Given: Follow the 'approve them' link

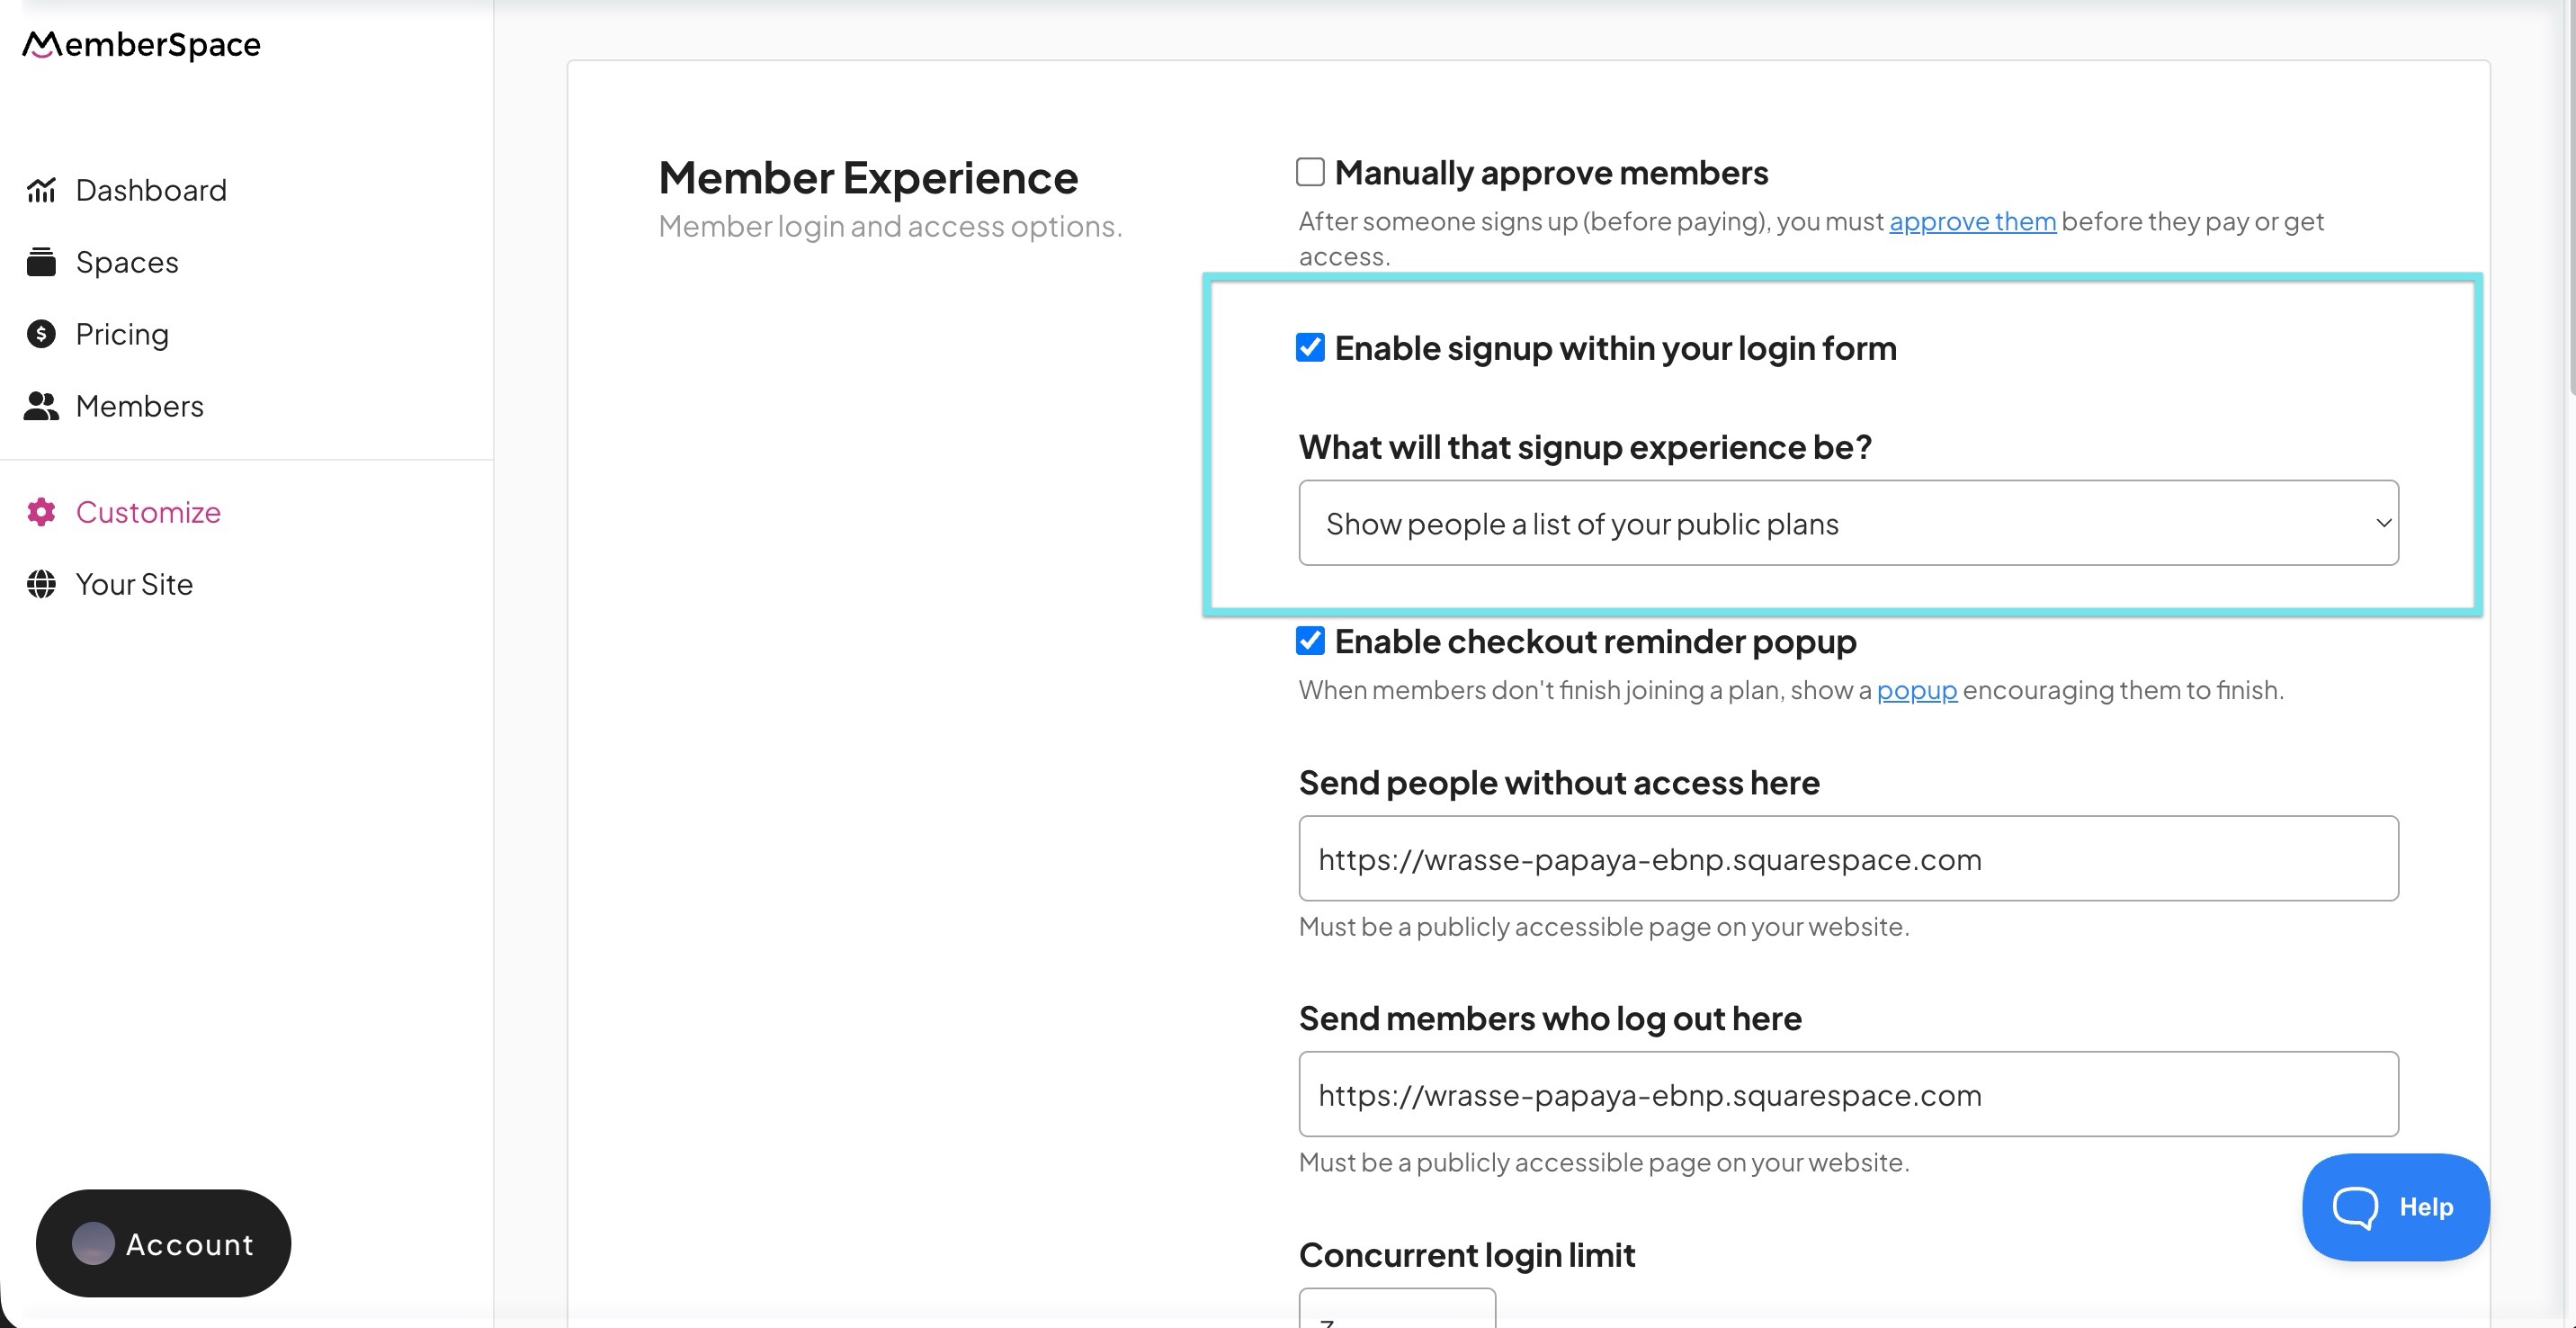Looking at the screenshot, I should pyautogui.click(x=1971, y=221).
